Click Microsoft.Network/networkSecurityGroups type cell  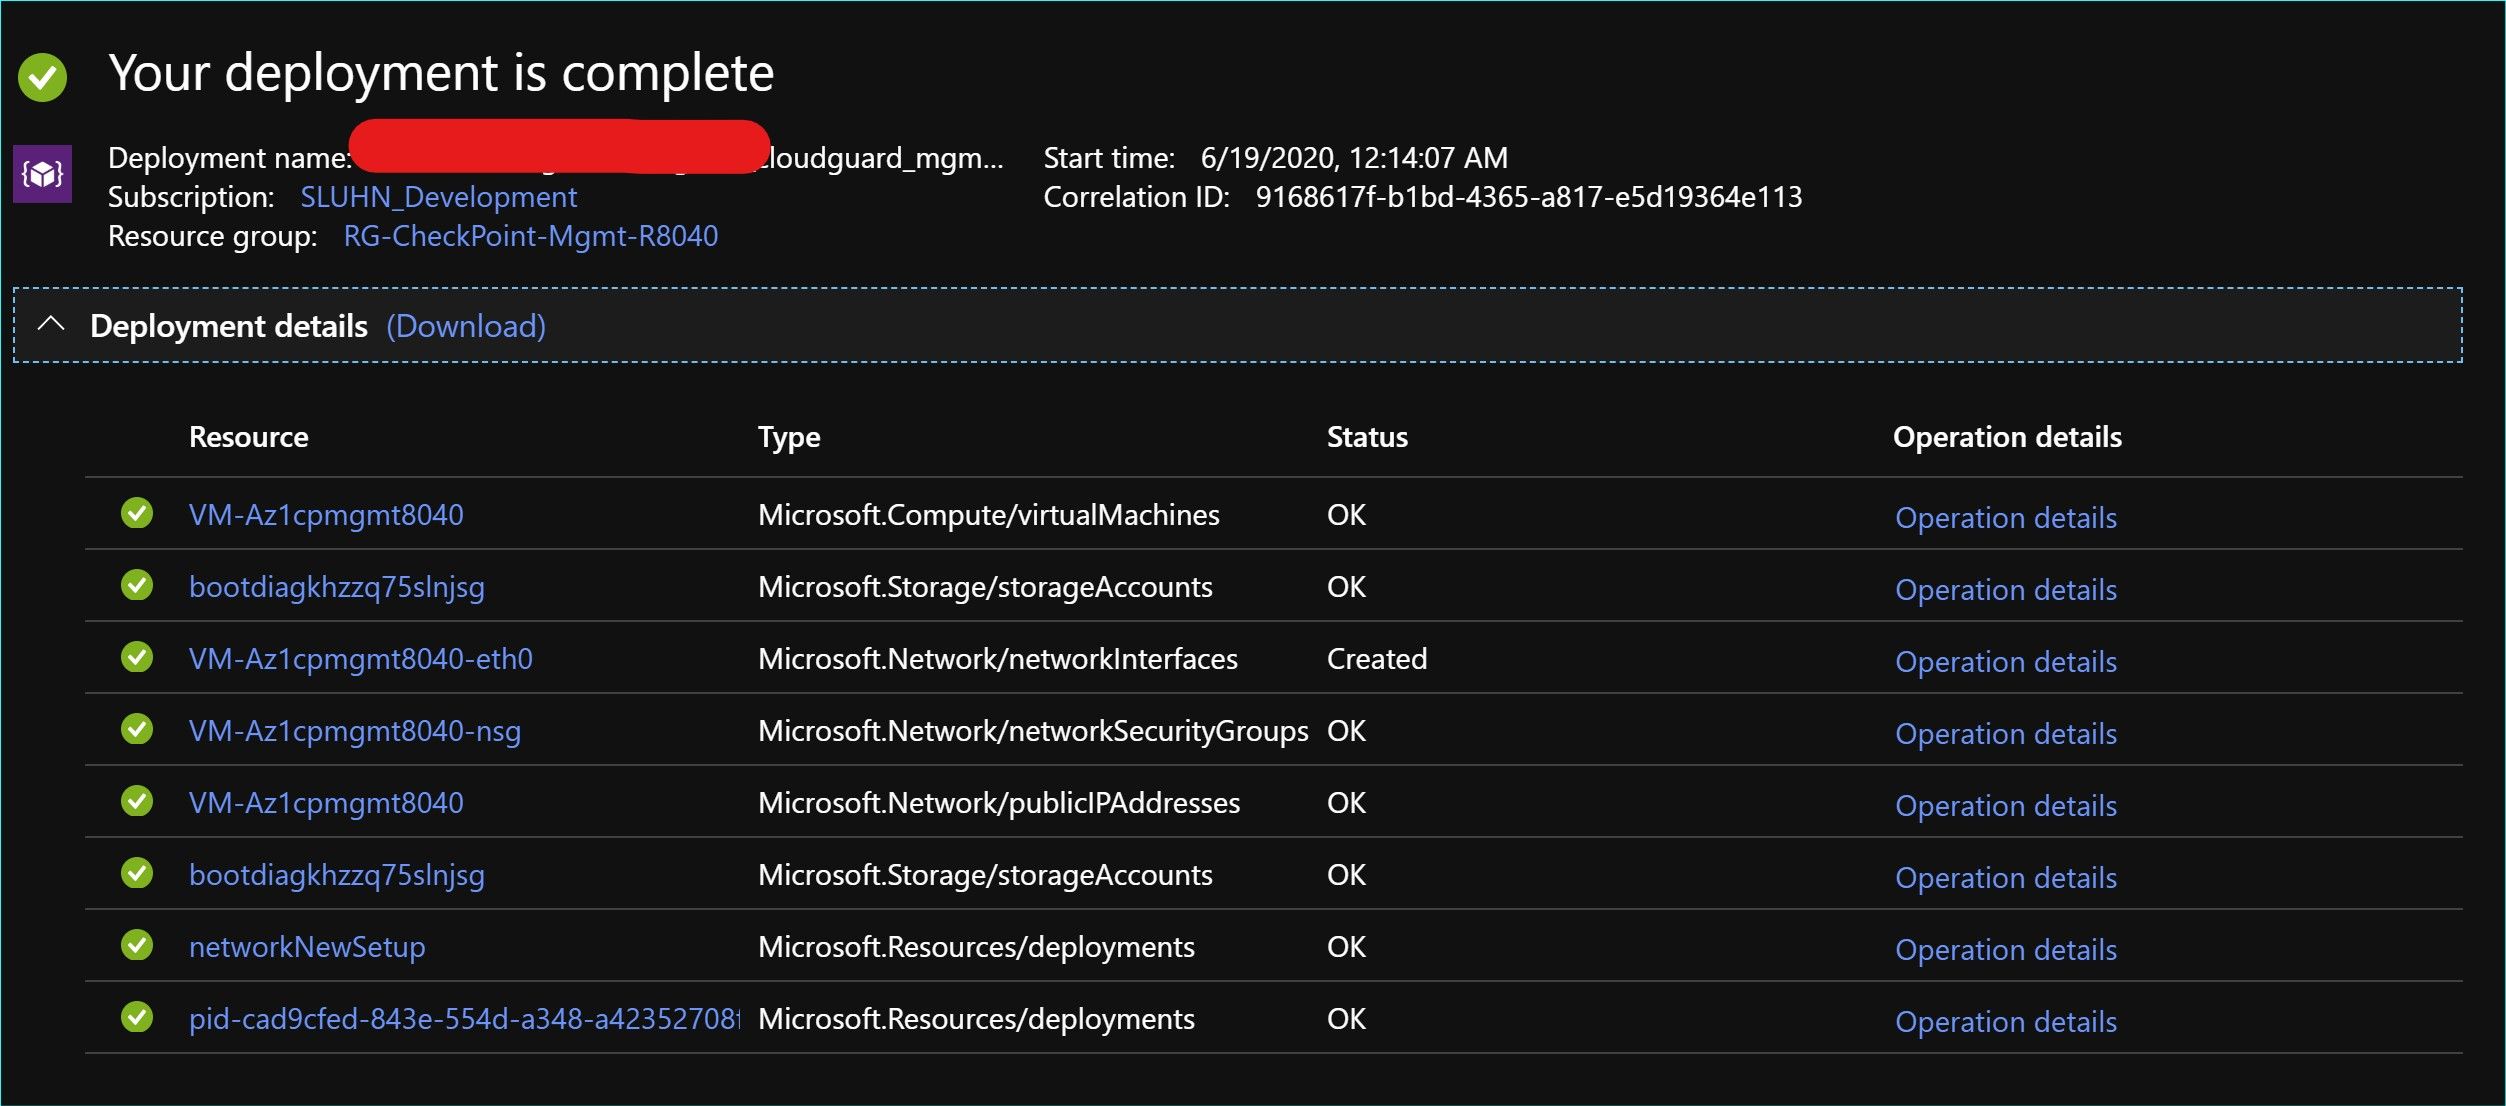1033,731
